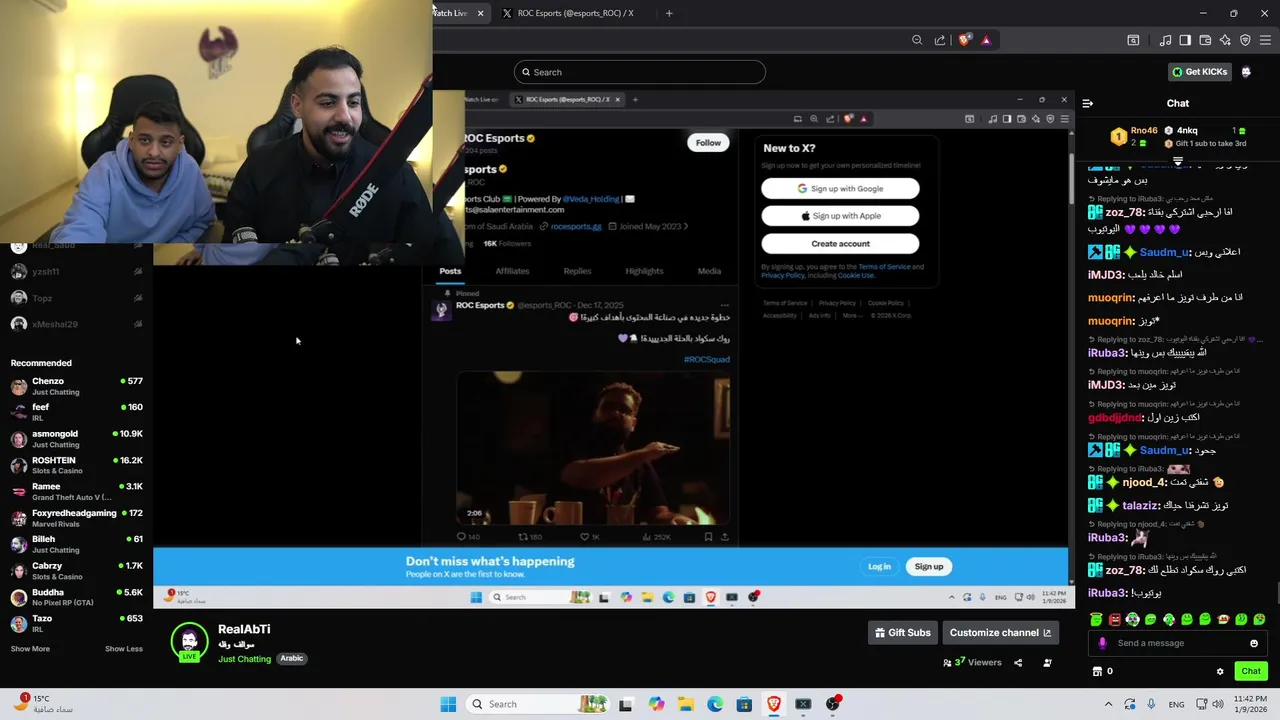
Task: Focus the Kick search field
Action: pyautogui.click(x=640, y=72)
